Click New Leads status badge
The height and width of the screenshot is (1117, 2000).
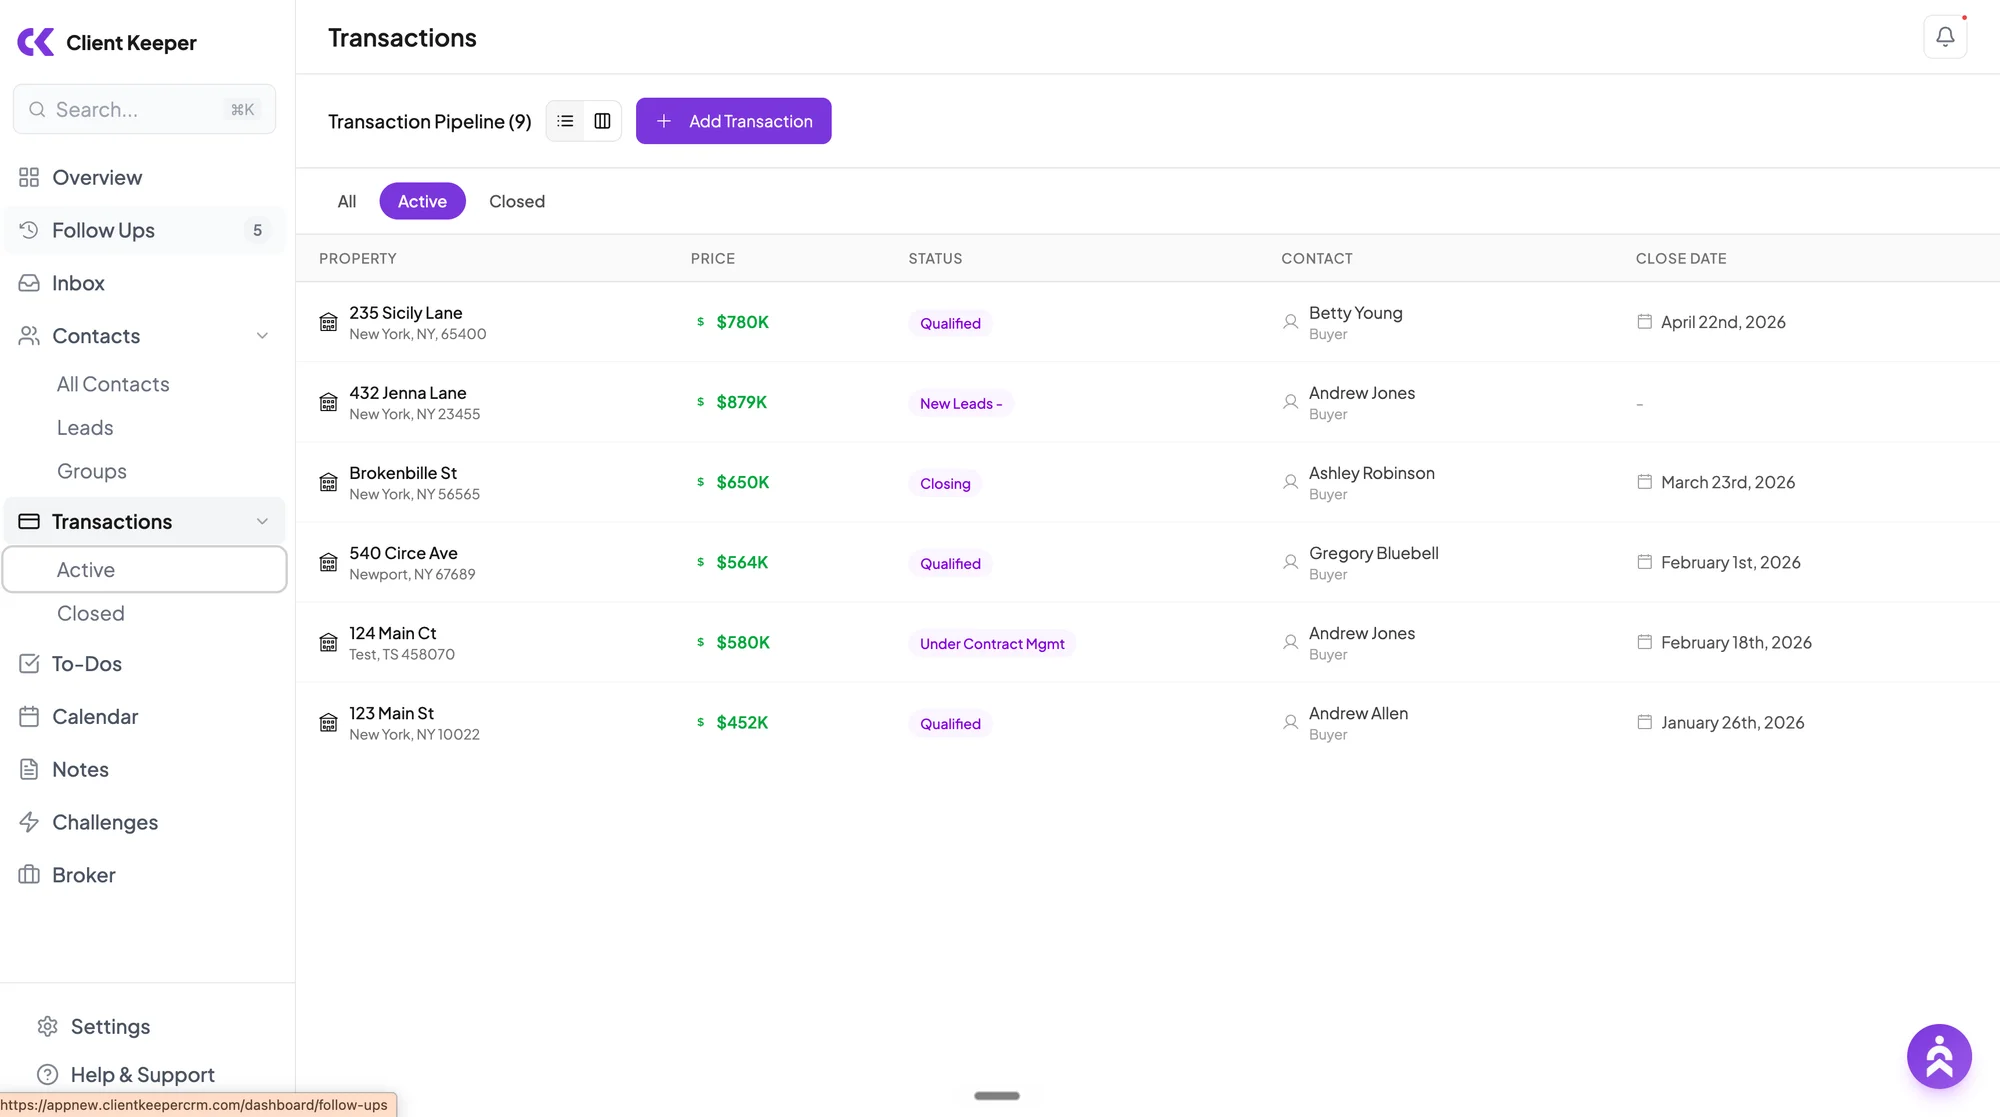(x=961, y=403)
